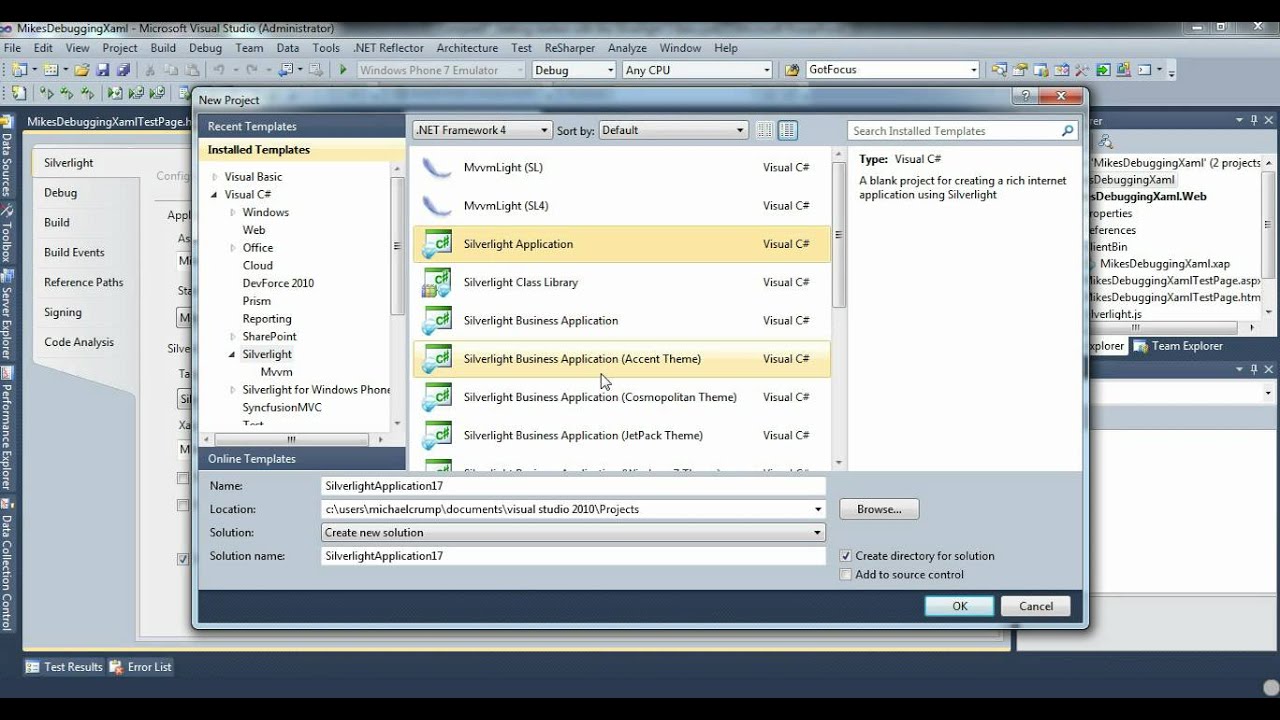Click the Undo arrow icon
1280x720 pixels.
coord(219,70)
